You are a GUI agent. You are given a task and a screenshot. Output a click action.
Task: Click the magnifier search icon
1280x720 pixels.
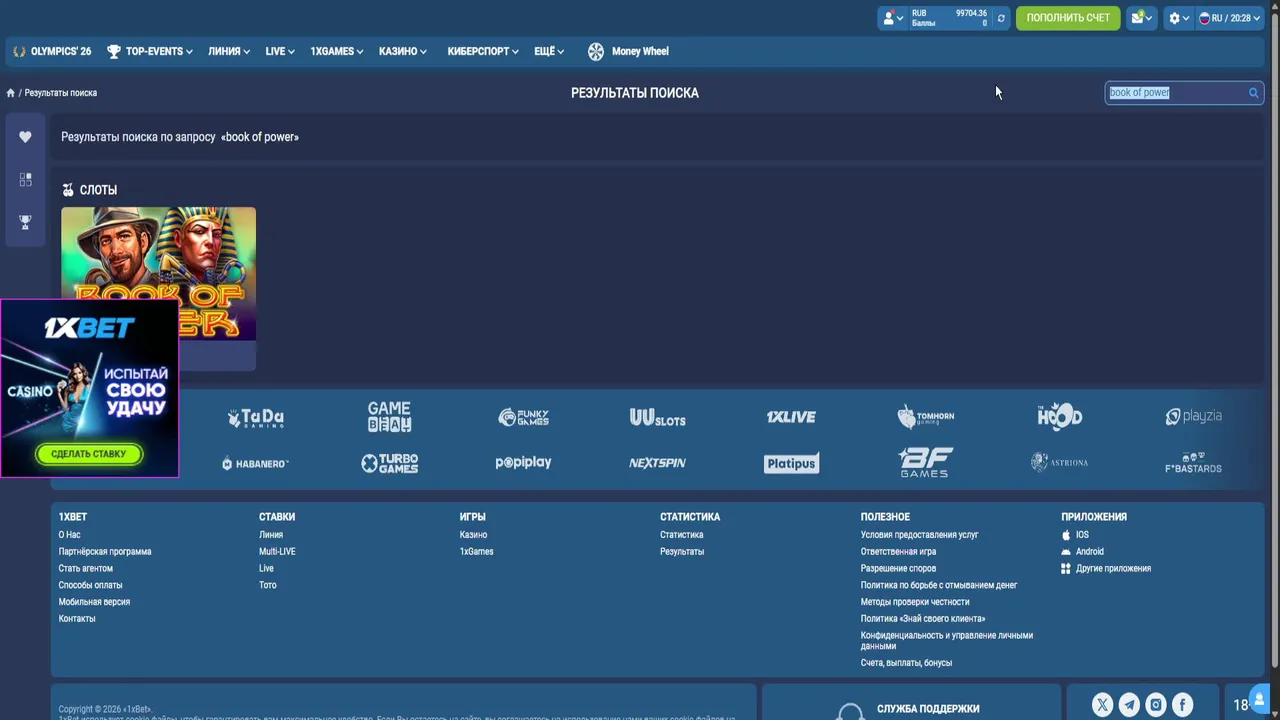click(1253, 93)
